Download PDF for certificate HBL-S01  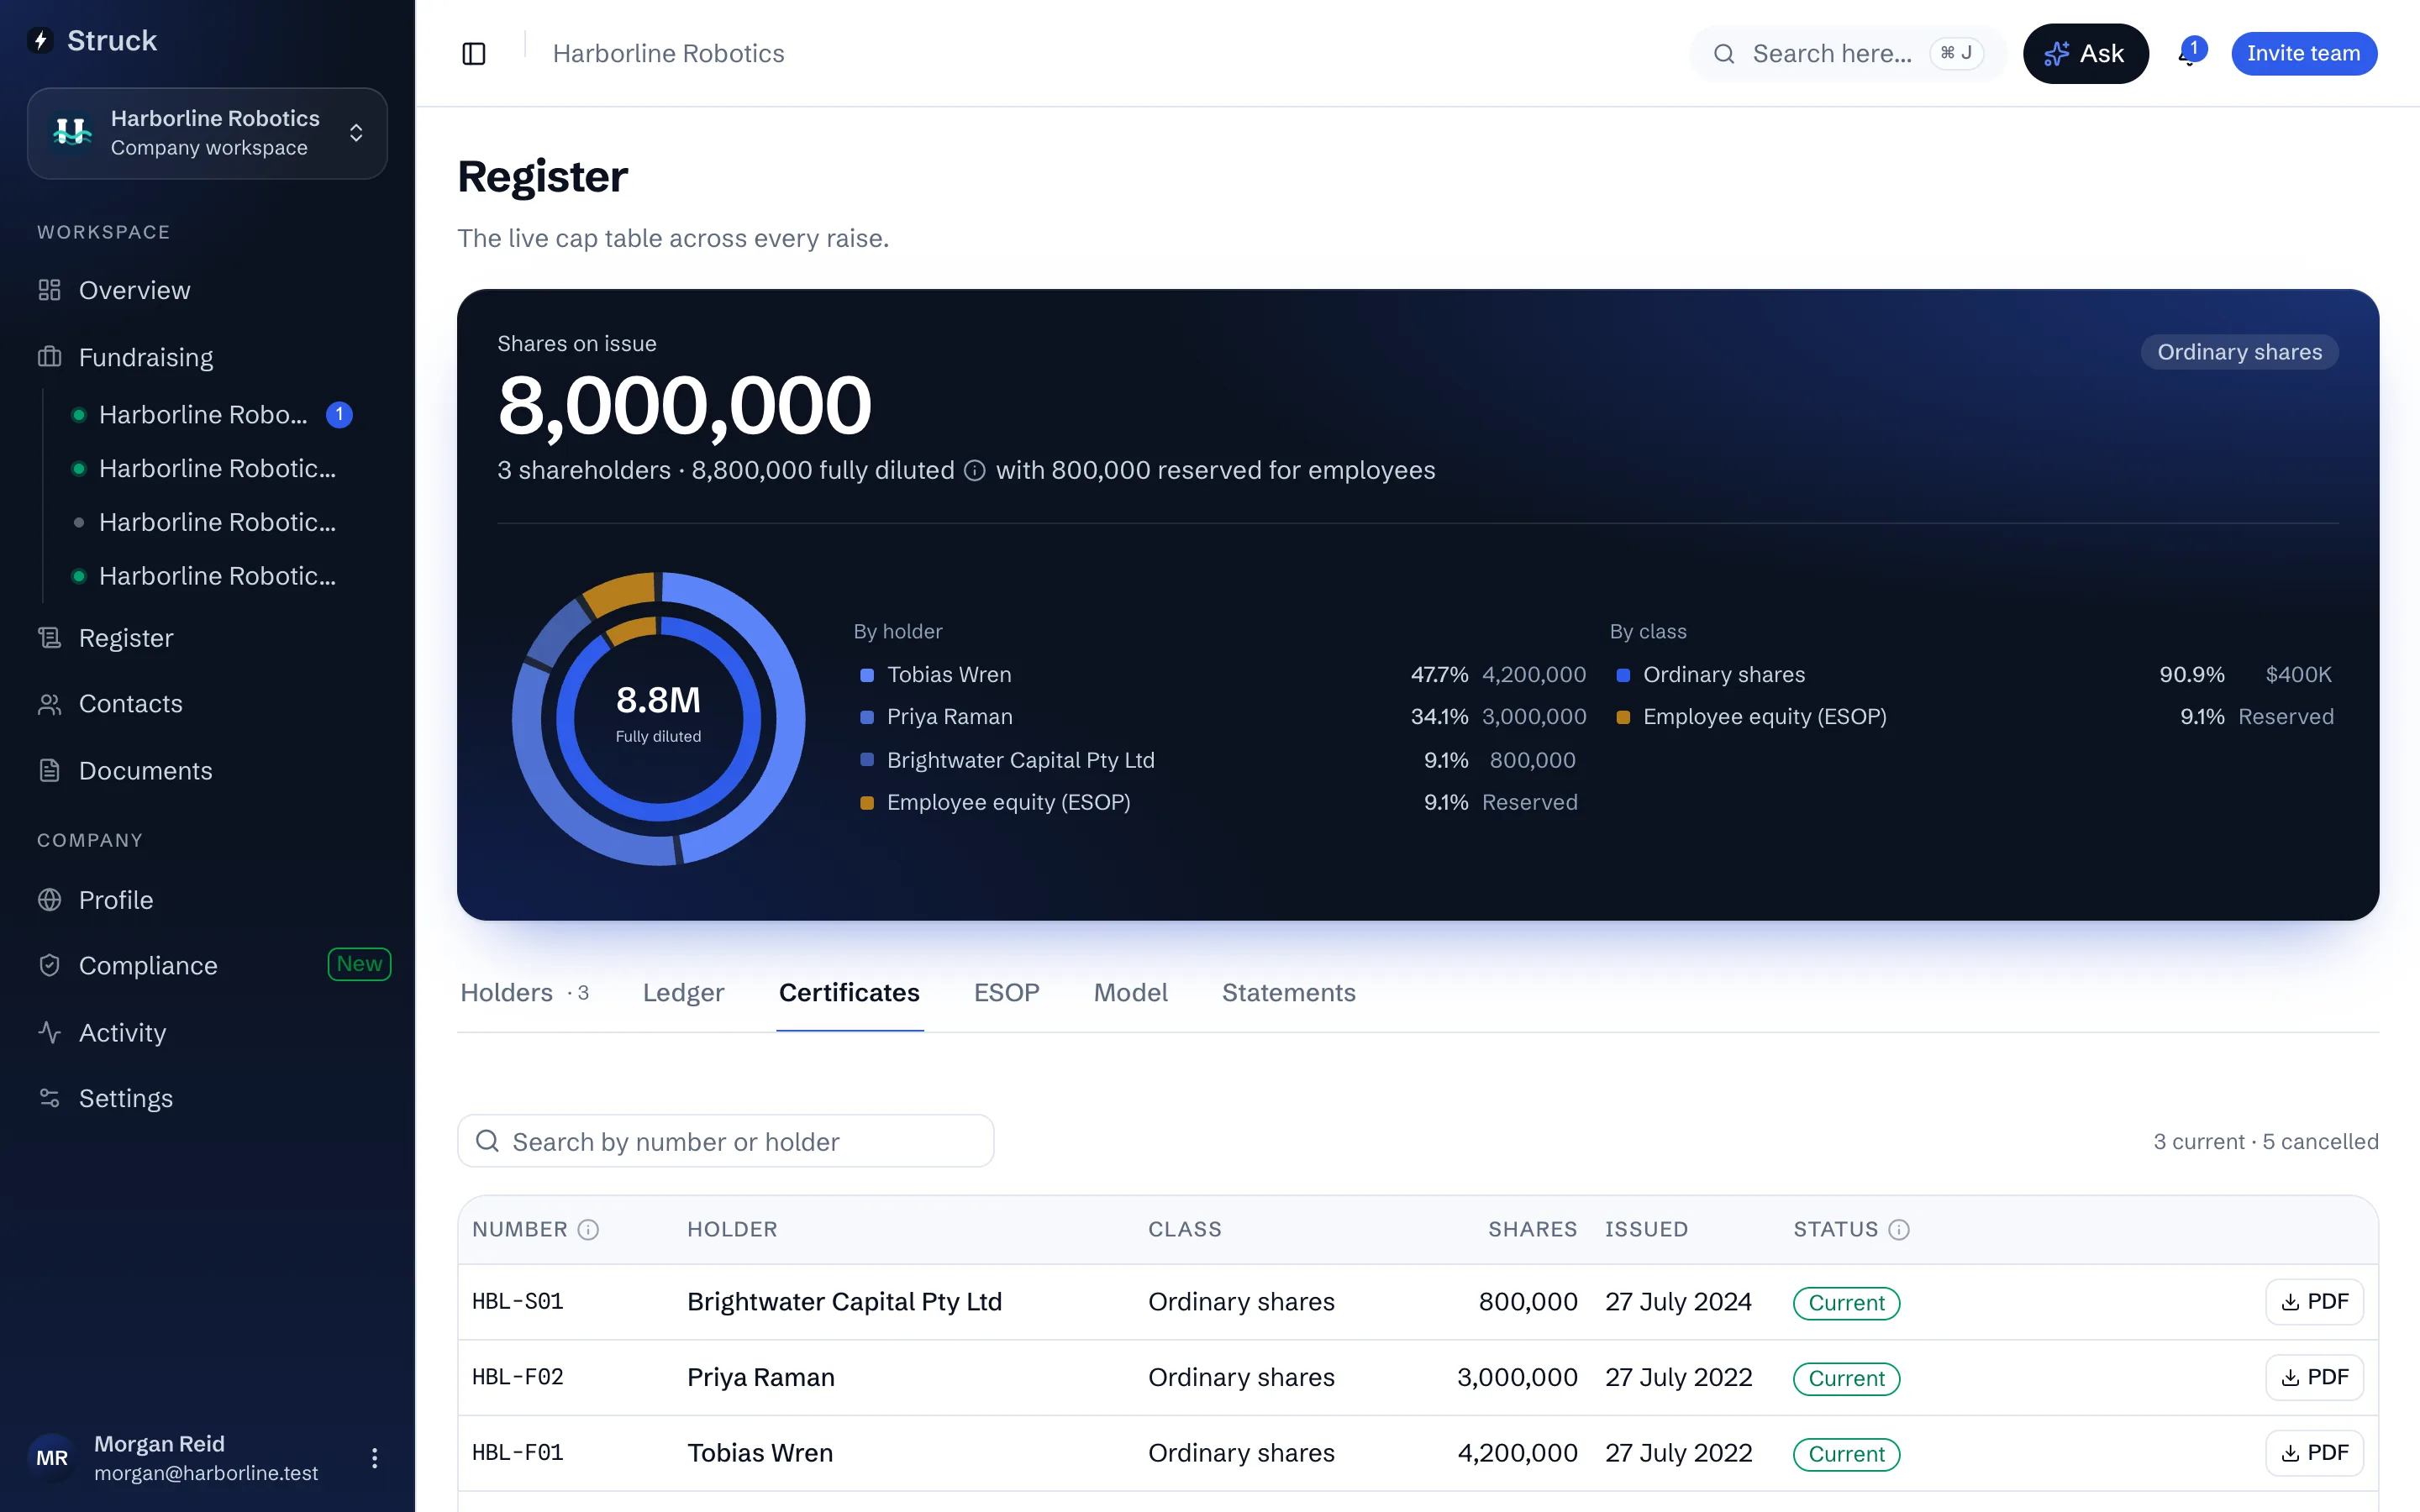(2314, 1302)
